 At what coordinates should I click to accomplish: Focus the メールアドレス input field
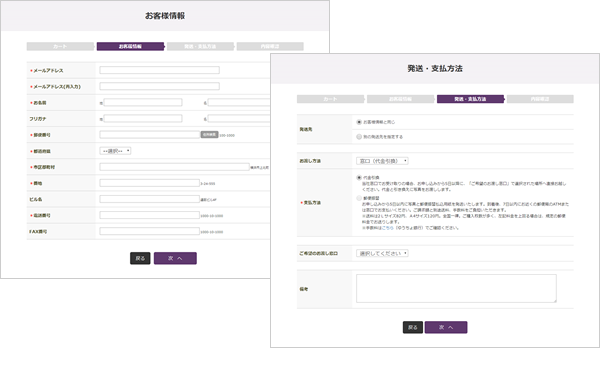click(160, 70)
